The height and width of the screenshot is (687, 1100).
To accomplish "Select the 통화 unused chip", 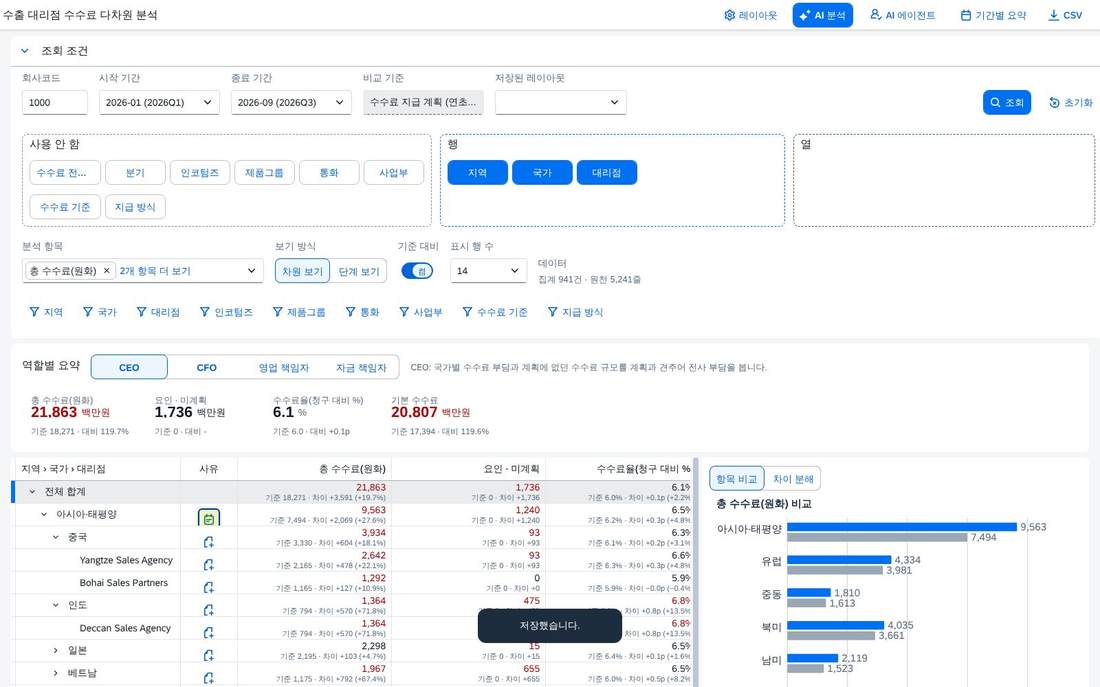I will click(329, 173).
